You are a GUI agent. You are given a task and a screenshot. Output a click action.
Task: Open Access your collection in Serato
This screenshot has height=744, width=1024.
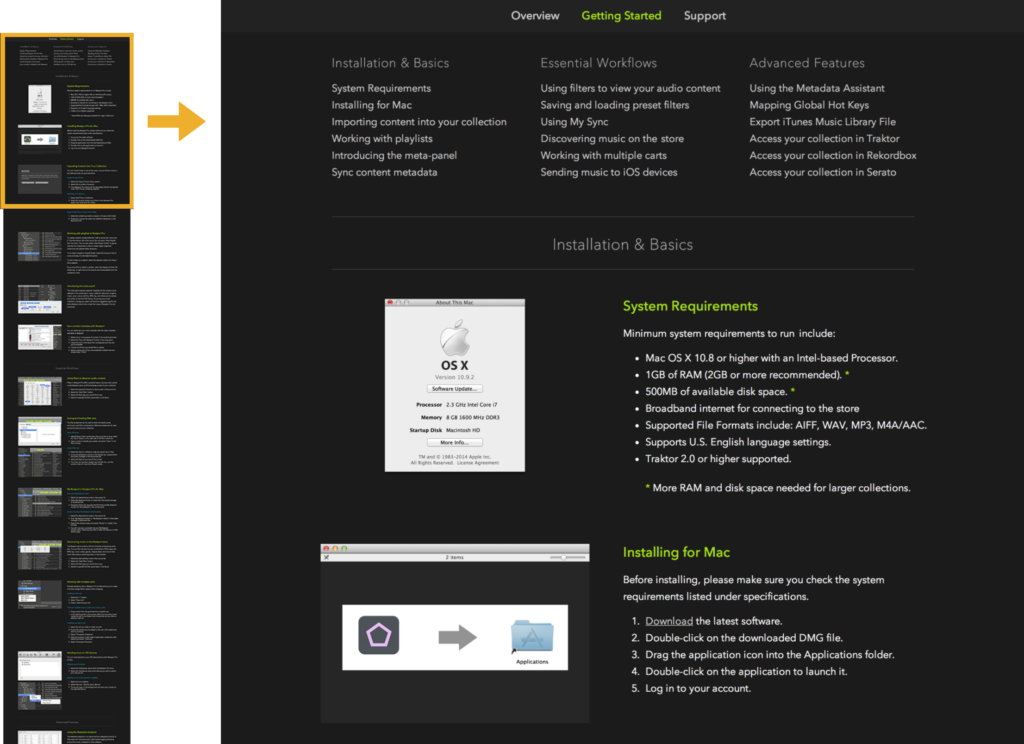pyautogui.click(x=822, y=172)
